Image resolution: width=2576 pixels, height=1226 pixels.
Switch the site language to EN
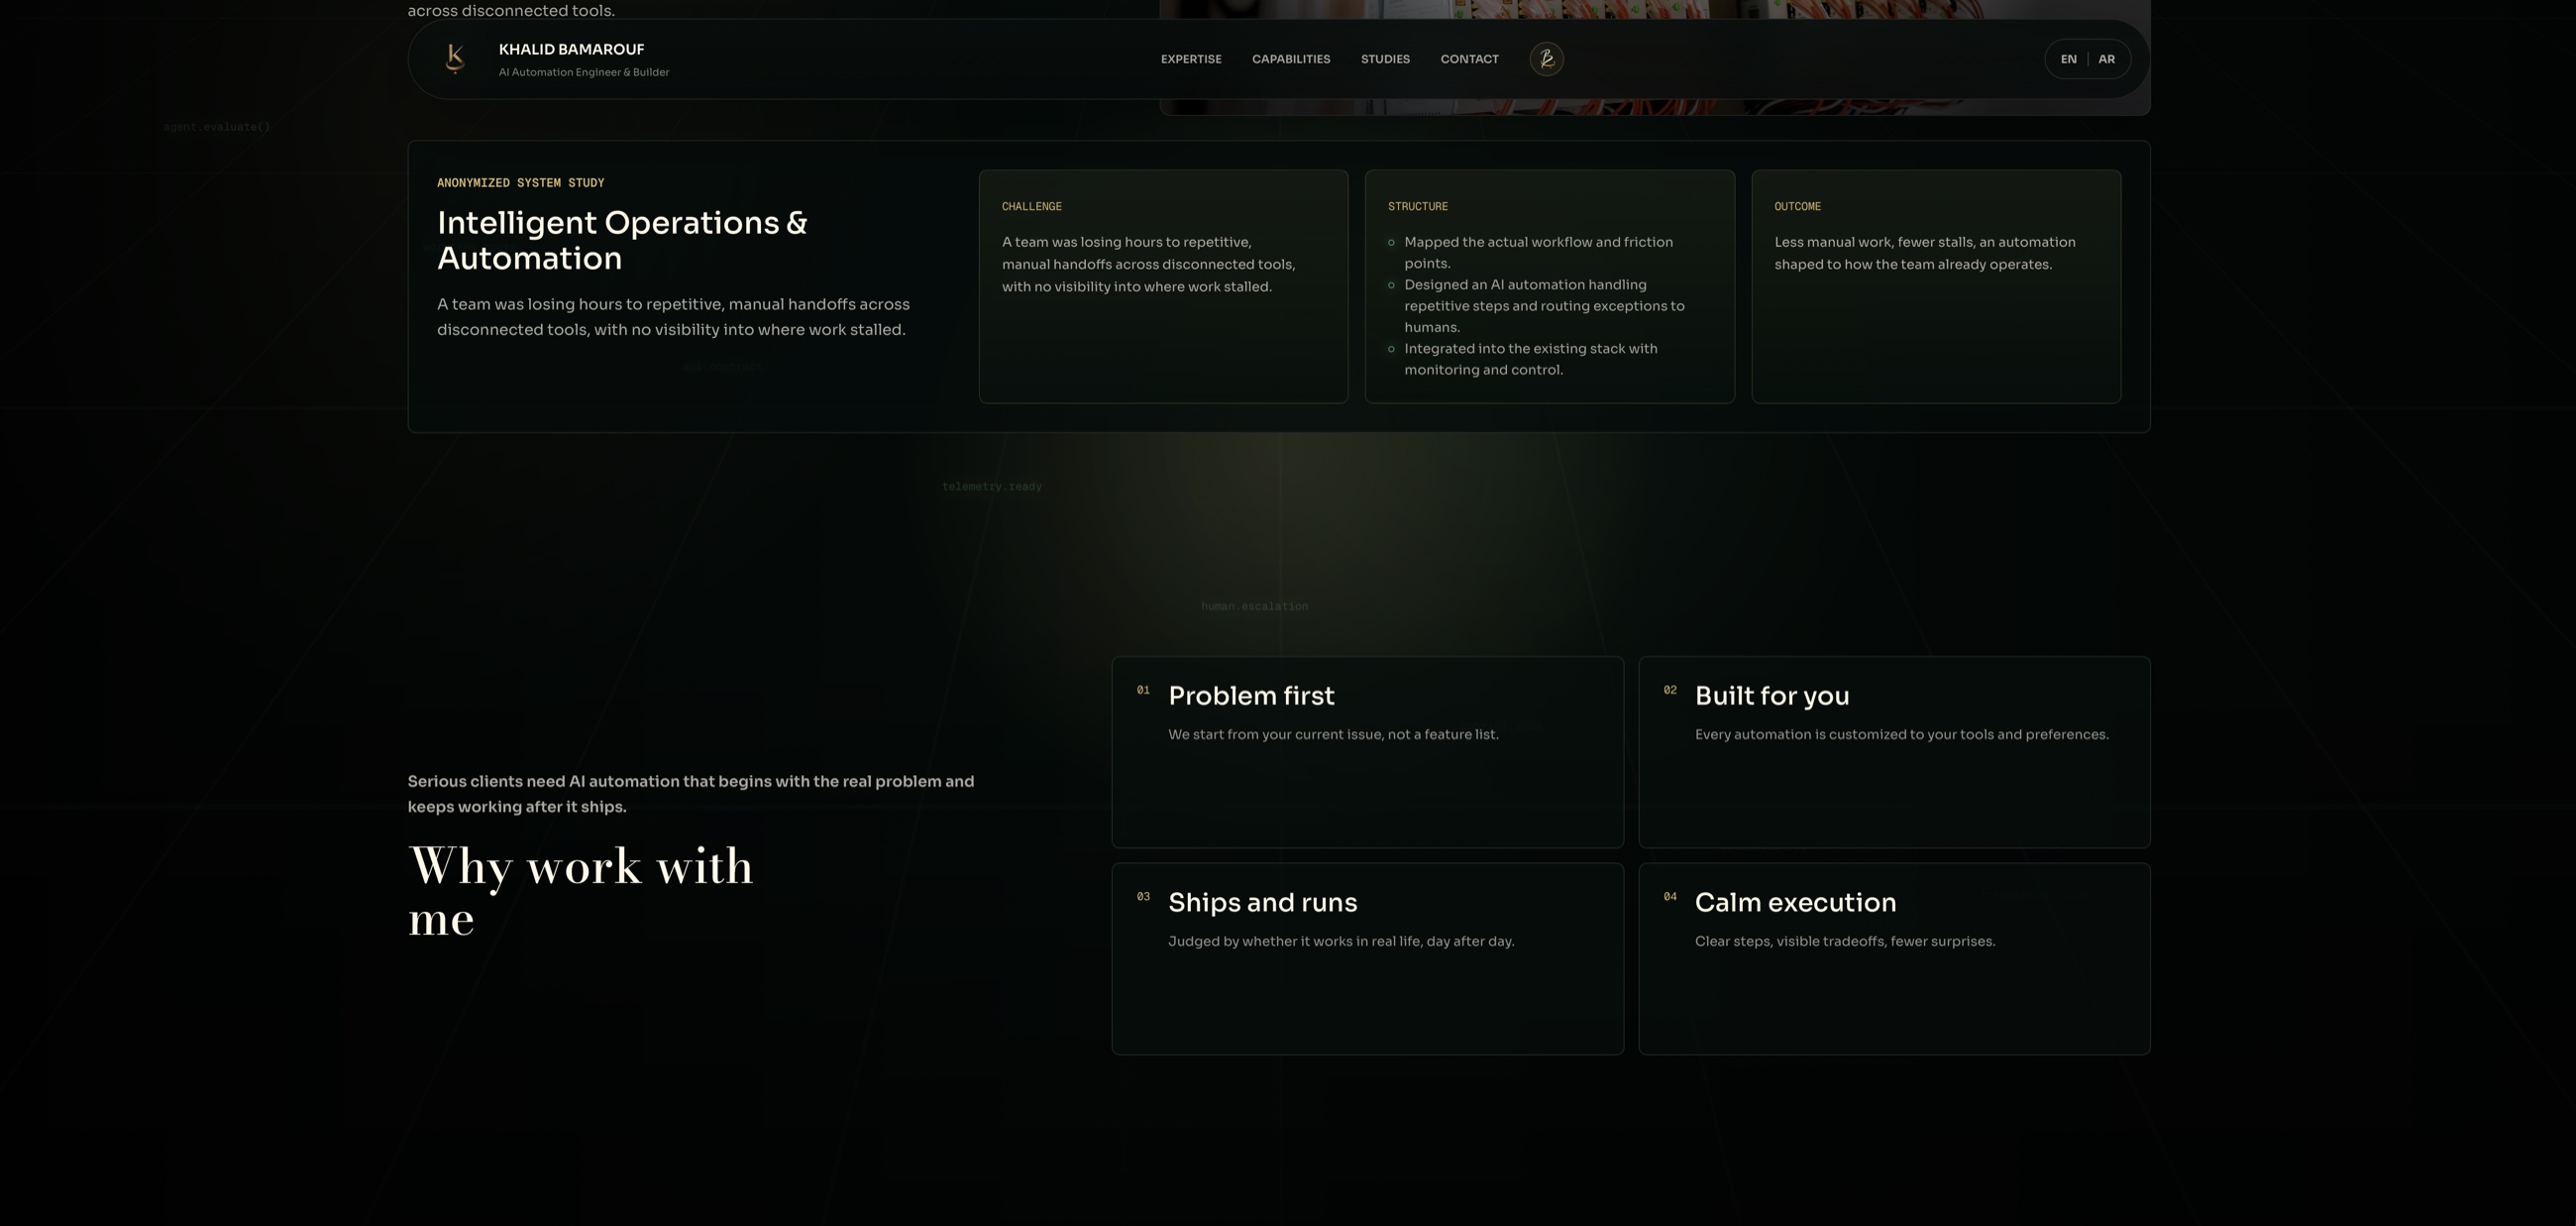click(x=2068, y=59)
